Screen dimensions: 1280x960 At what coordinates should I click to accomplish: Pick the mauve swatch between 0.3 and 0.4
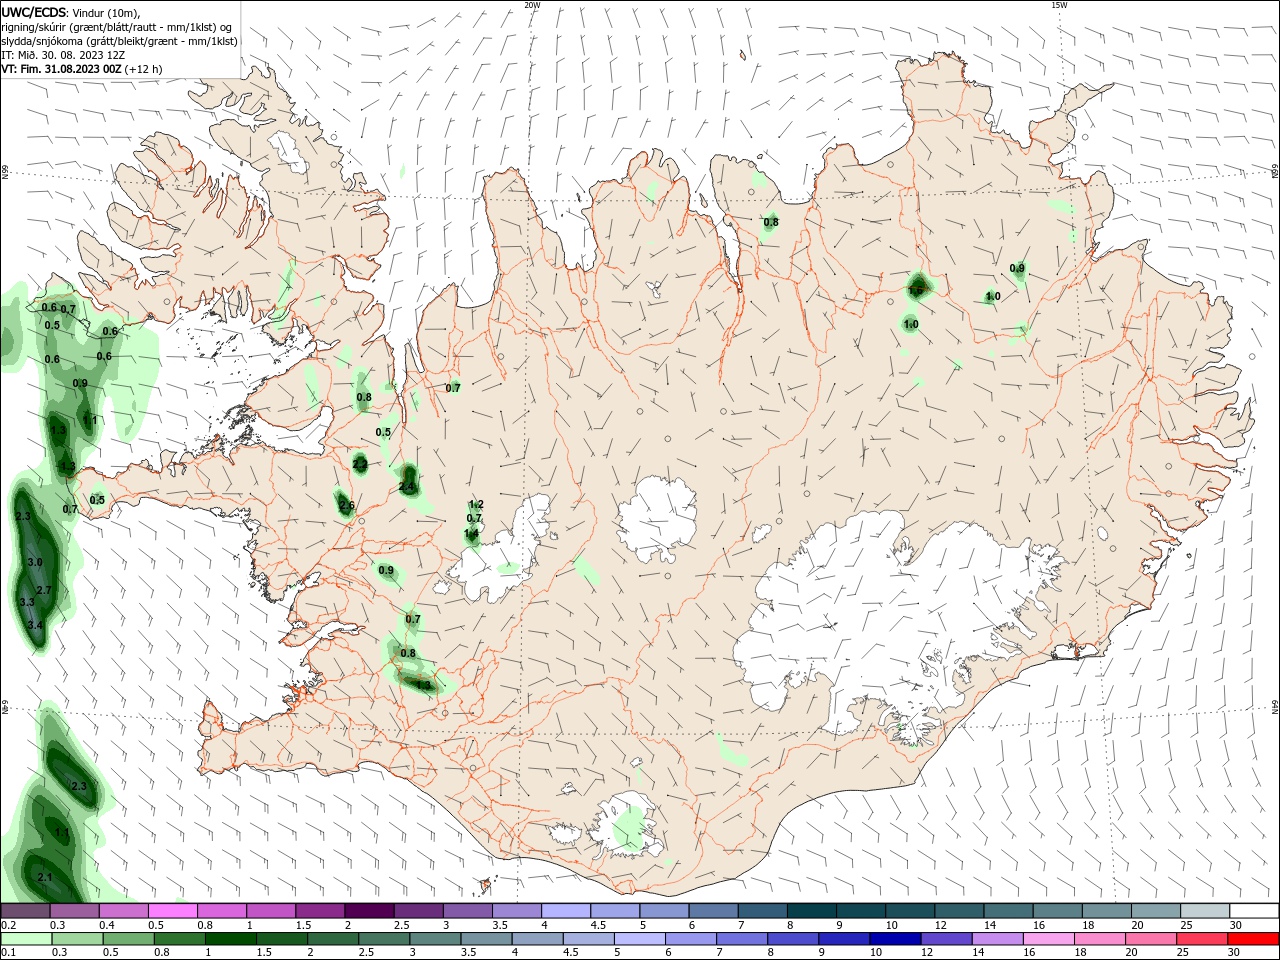[74, 911]
